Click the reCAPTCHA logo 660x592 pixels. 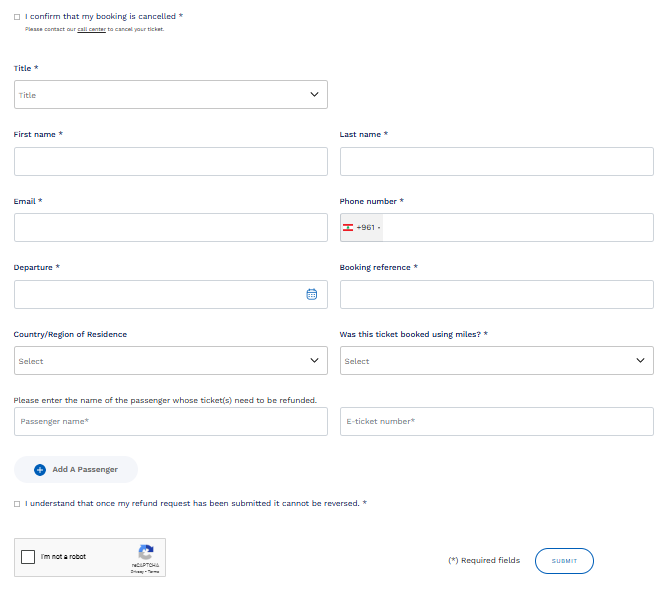point(146,552)
